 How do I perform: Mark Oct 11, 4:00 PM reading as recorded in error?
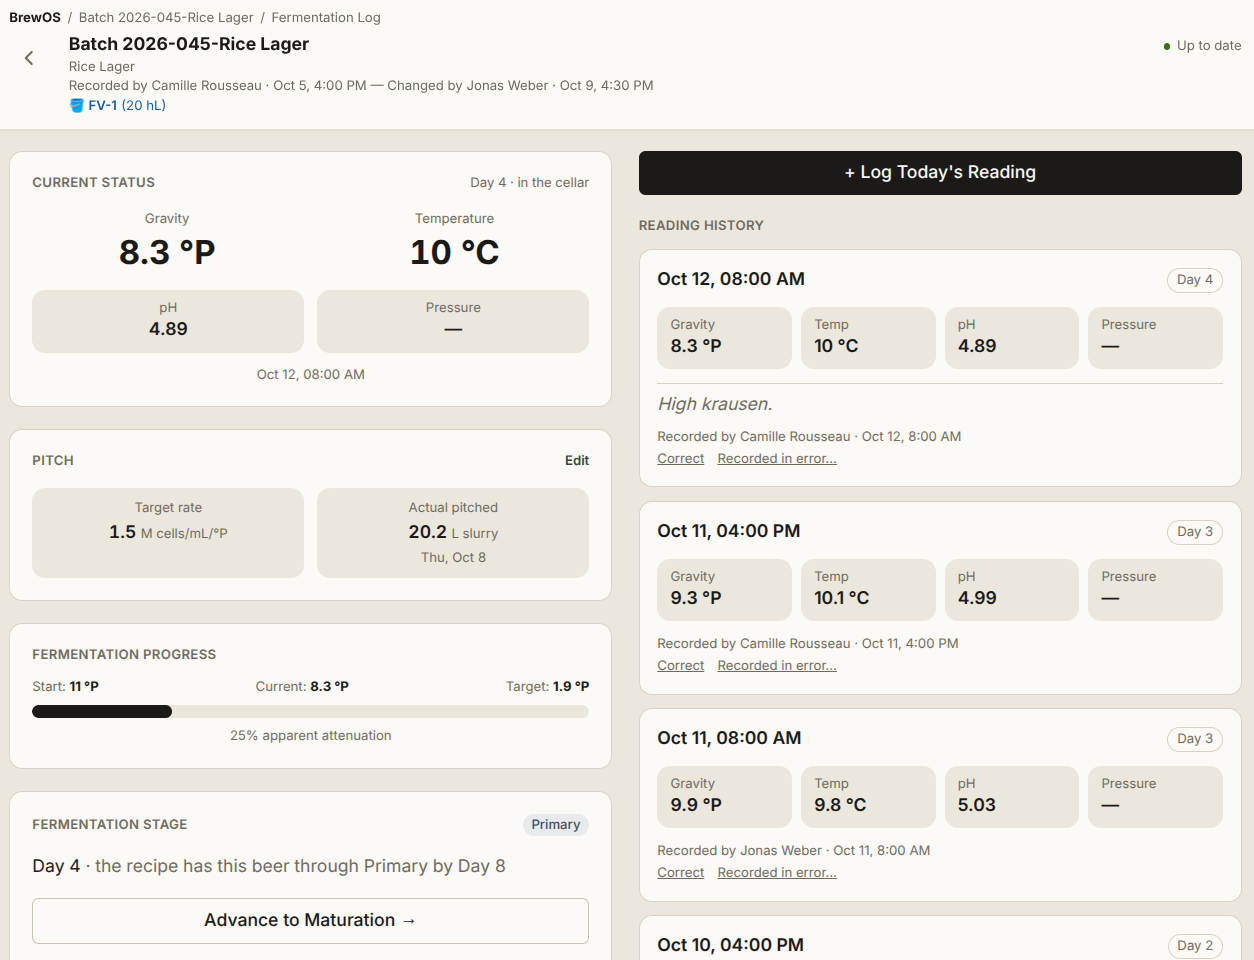pos(777,665)
